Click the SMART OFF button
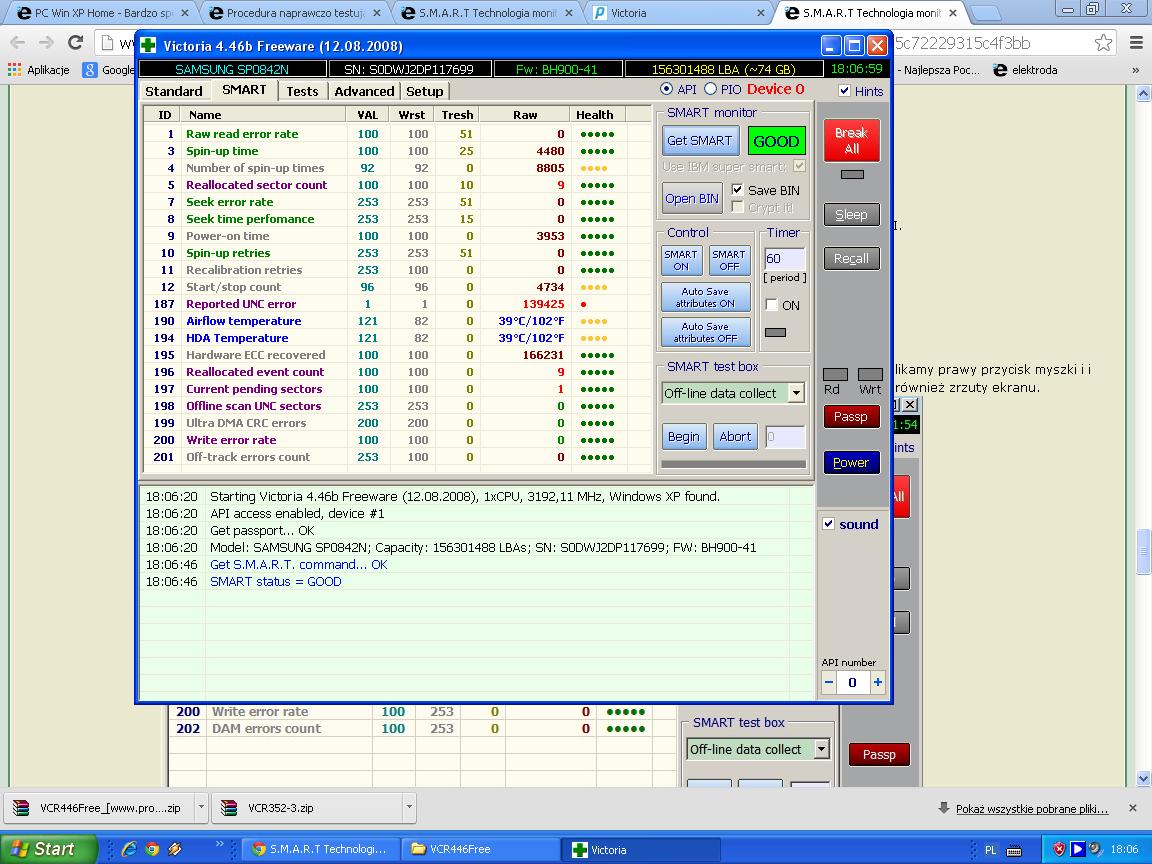Image resolution: width=1152 pixels, height=864 pixels. (729, 260)
